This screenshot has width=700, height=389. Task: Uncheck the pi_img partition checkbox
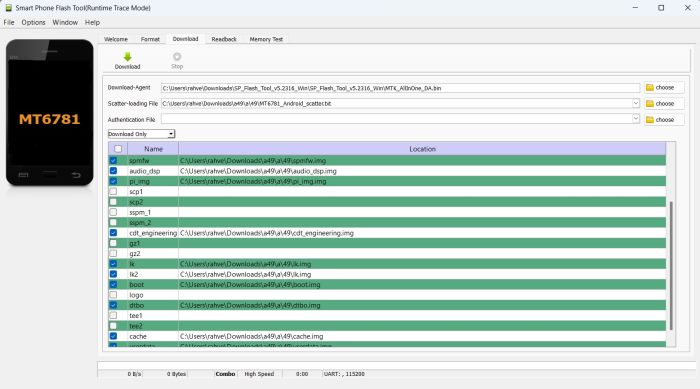tap(113, 181)
